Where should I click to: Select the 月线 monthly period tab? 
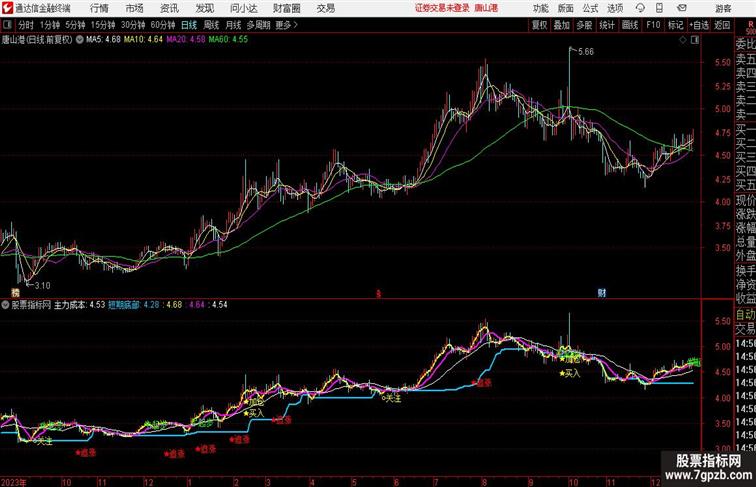pos(233,25)
